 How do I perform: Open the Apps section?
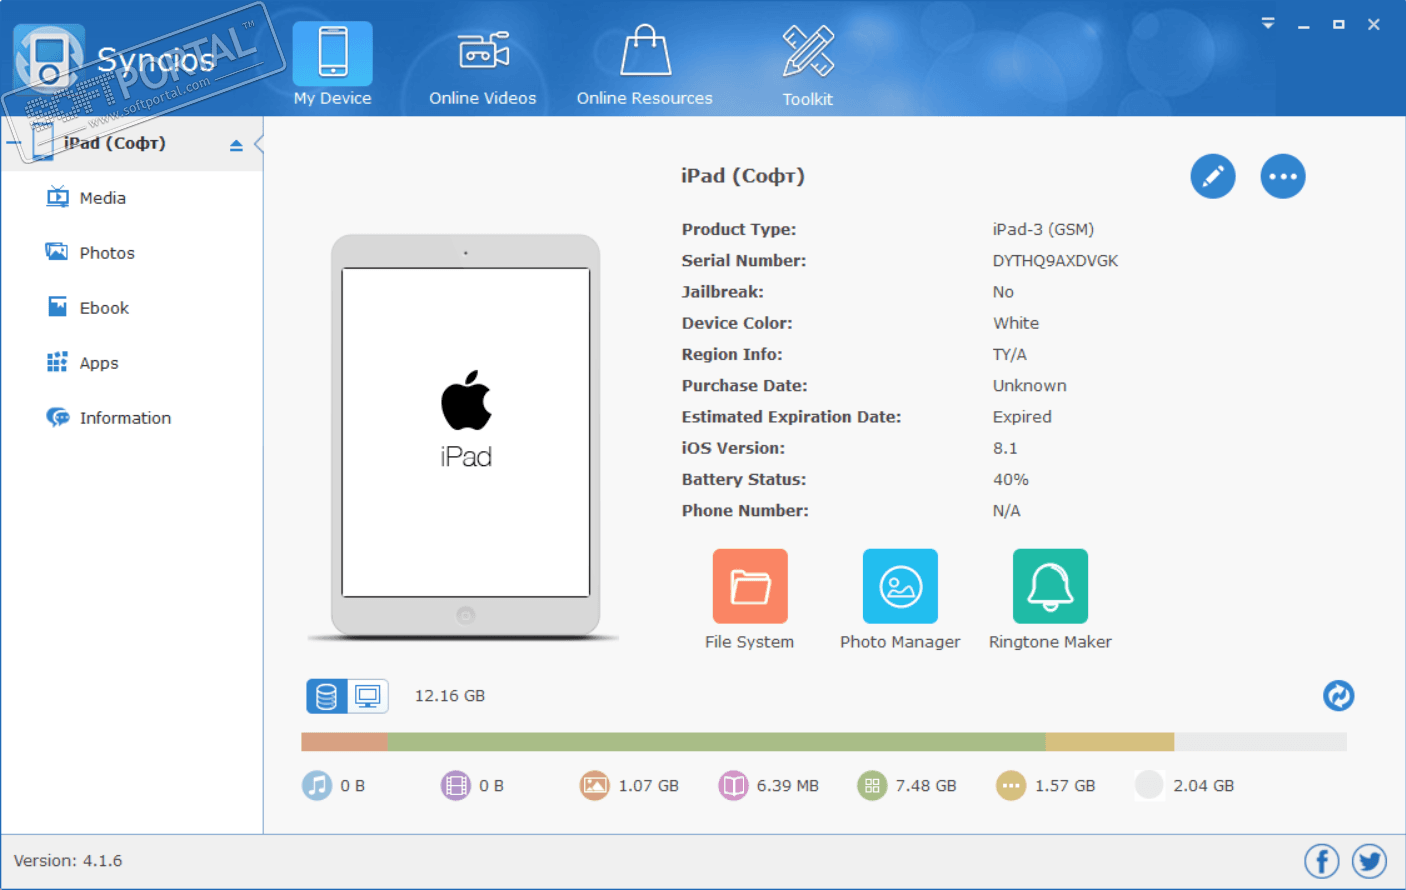click(83, 363)
